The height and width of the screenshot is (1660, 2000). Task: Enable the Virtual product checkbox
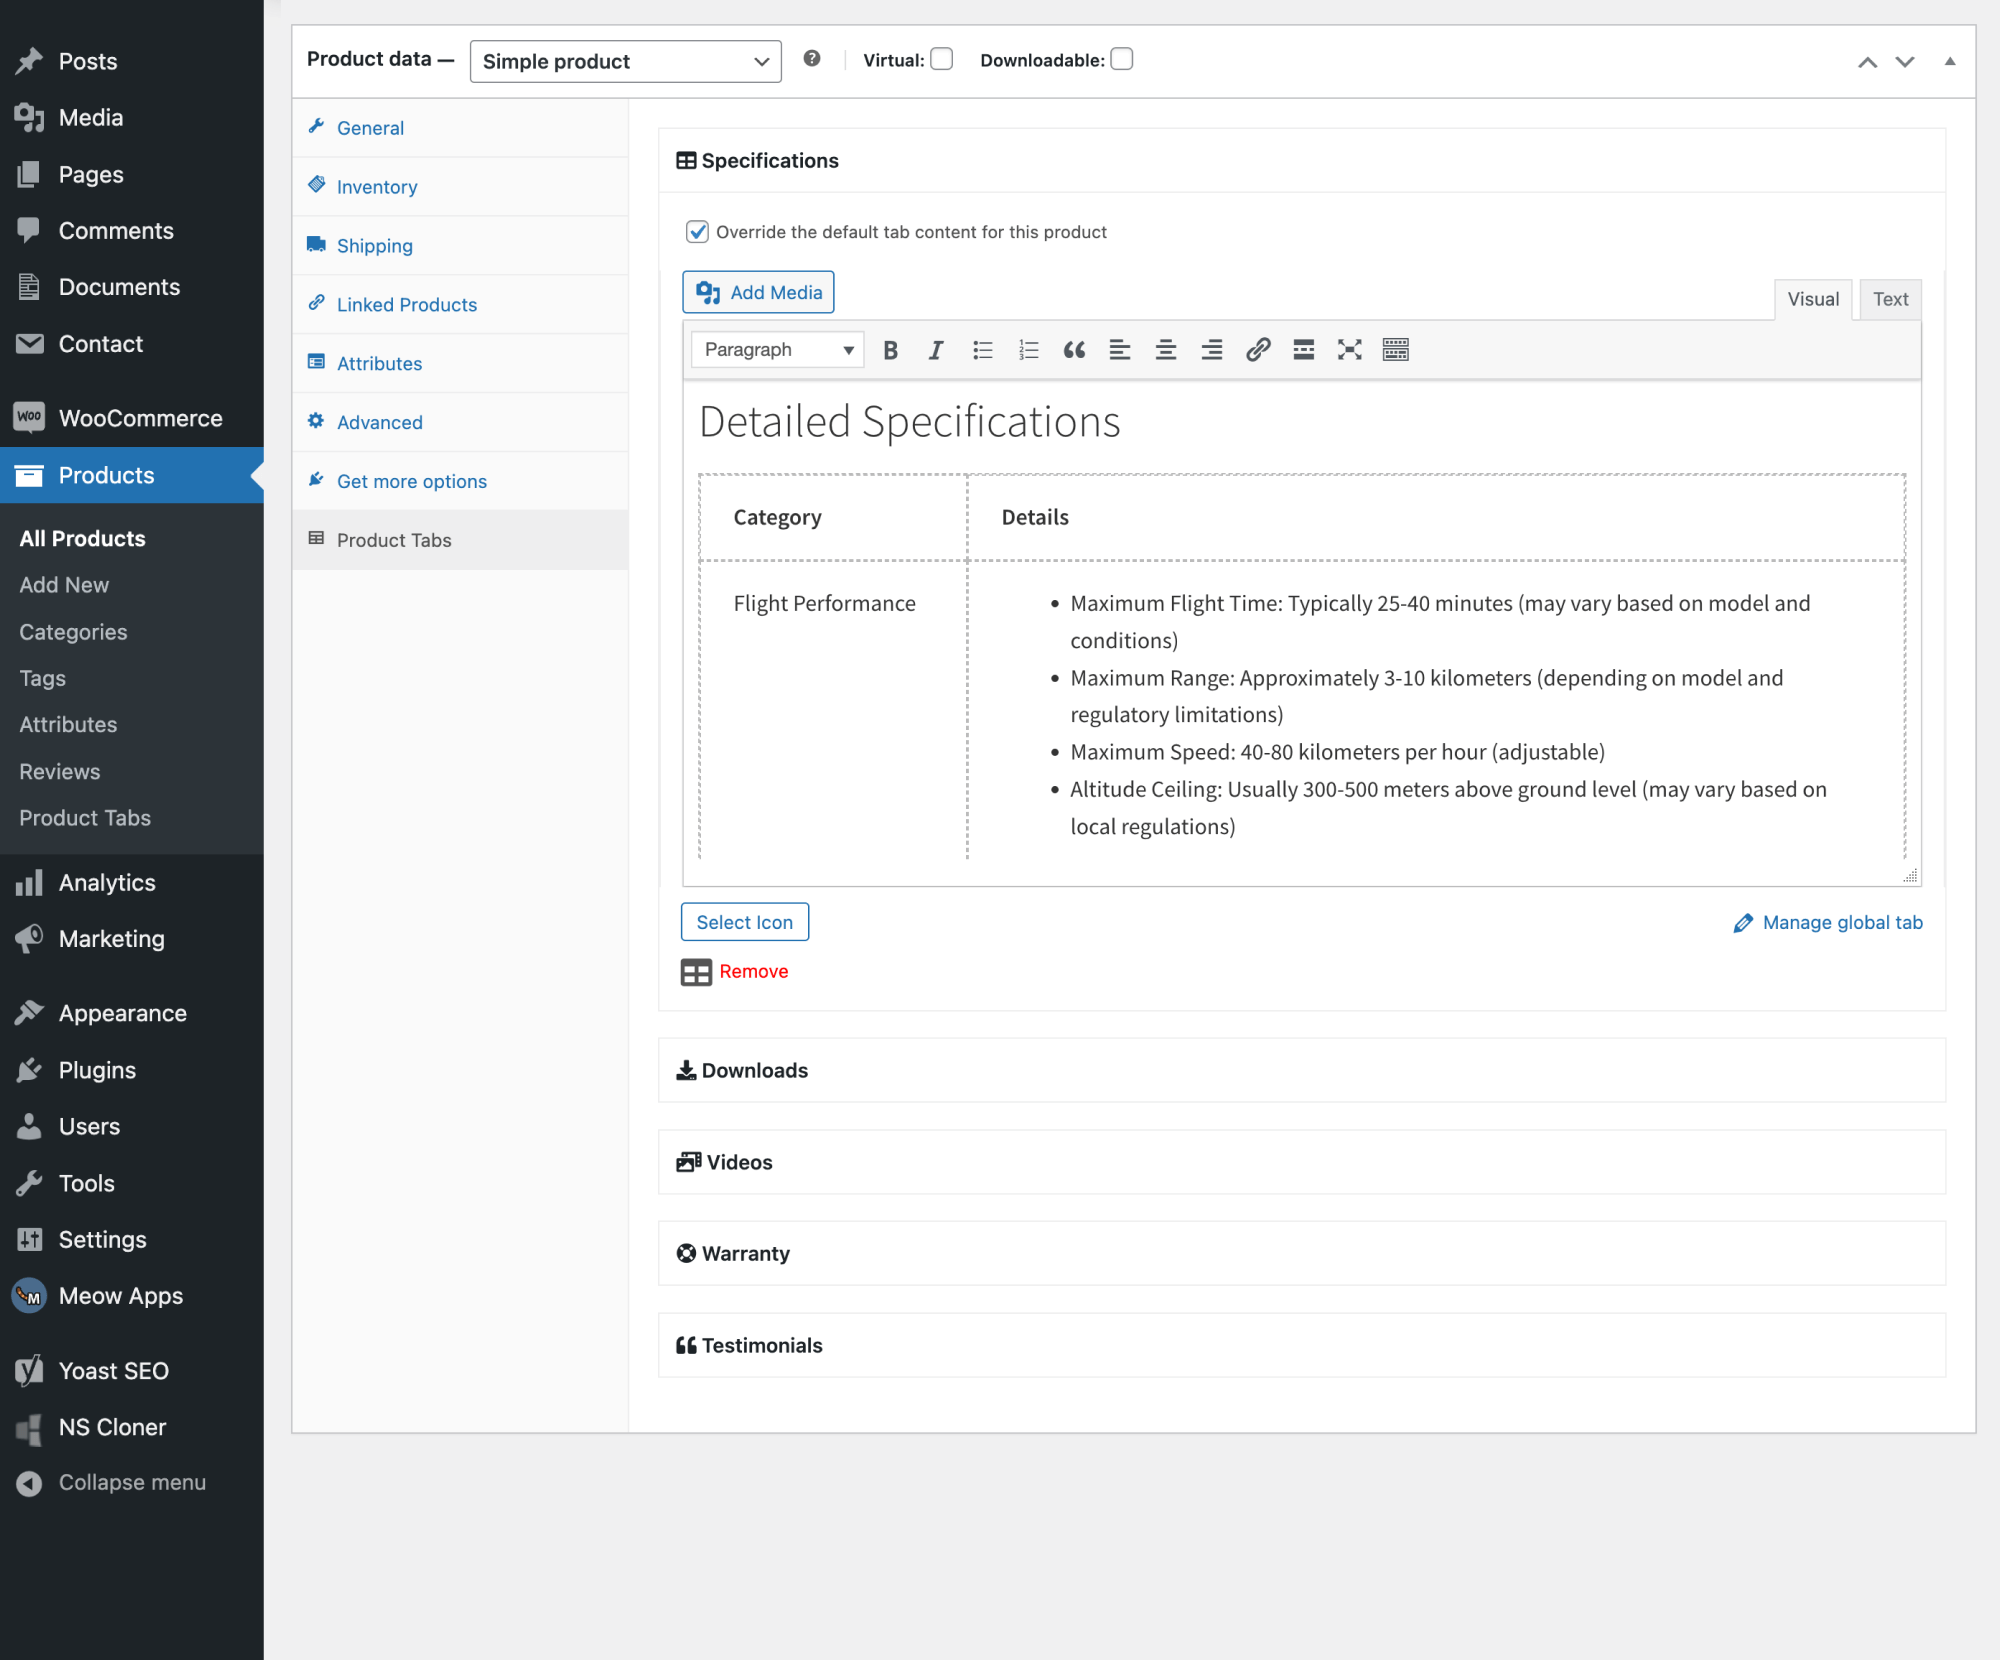point(941,59)
